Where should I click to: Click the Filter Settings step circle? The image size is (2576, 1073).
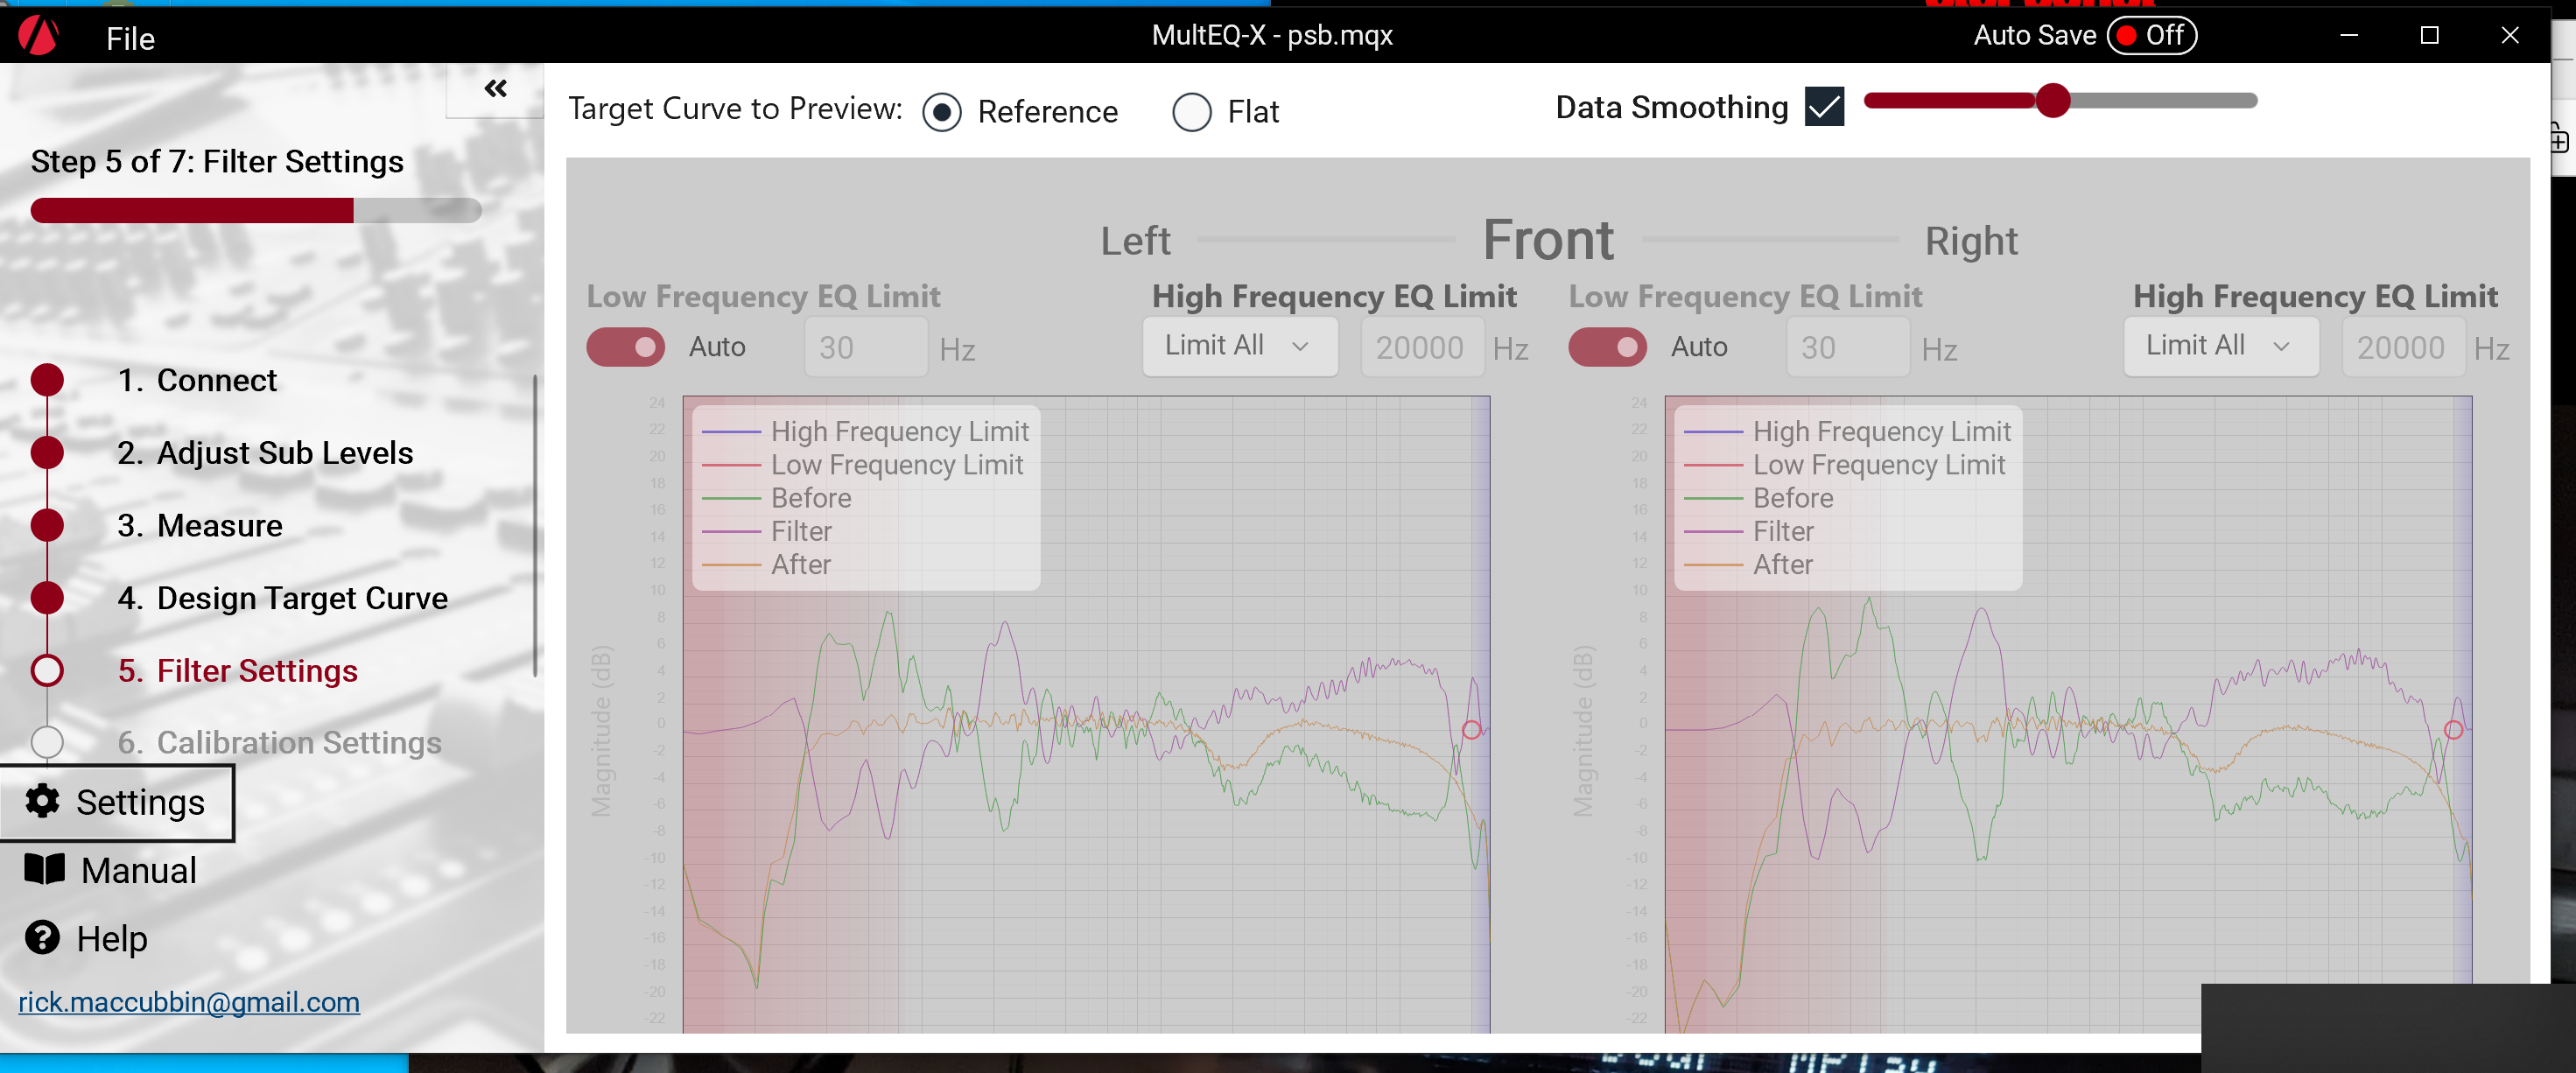pos(47,670)
